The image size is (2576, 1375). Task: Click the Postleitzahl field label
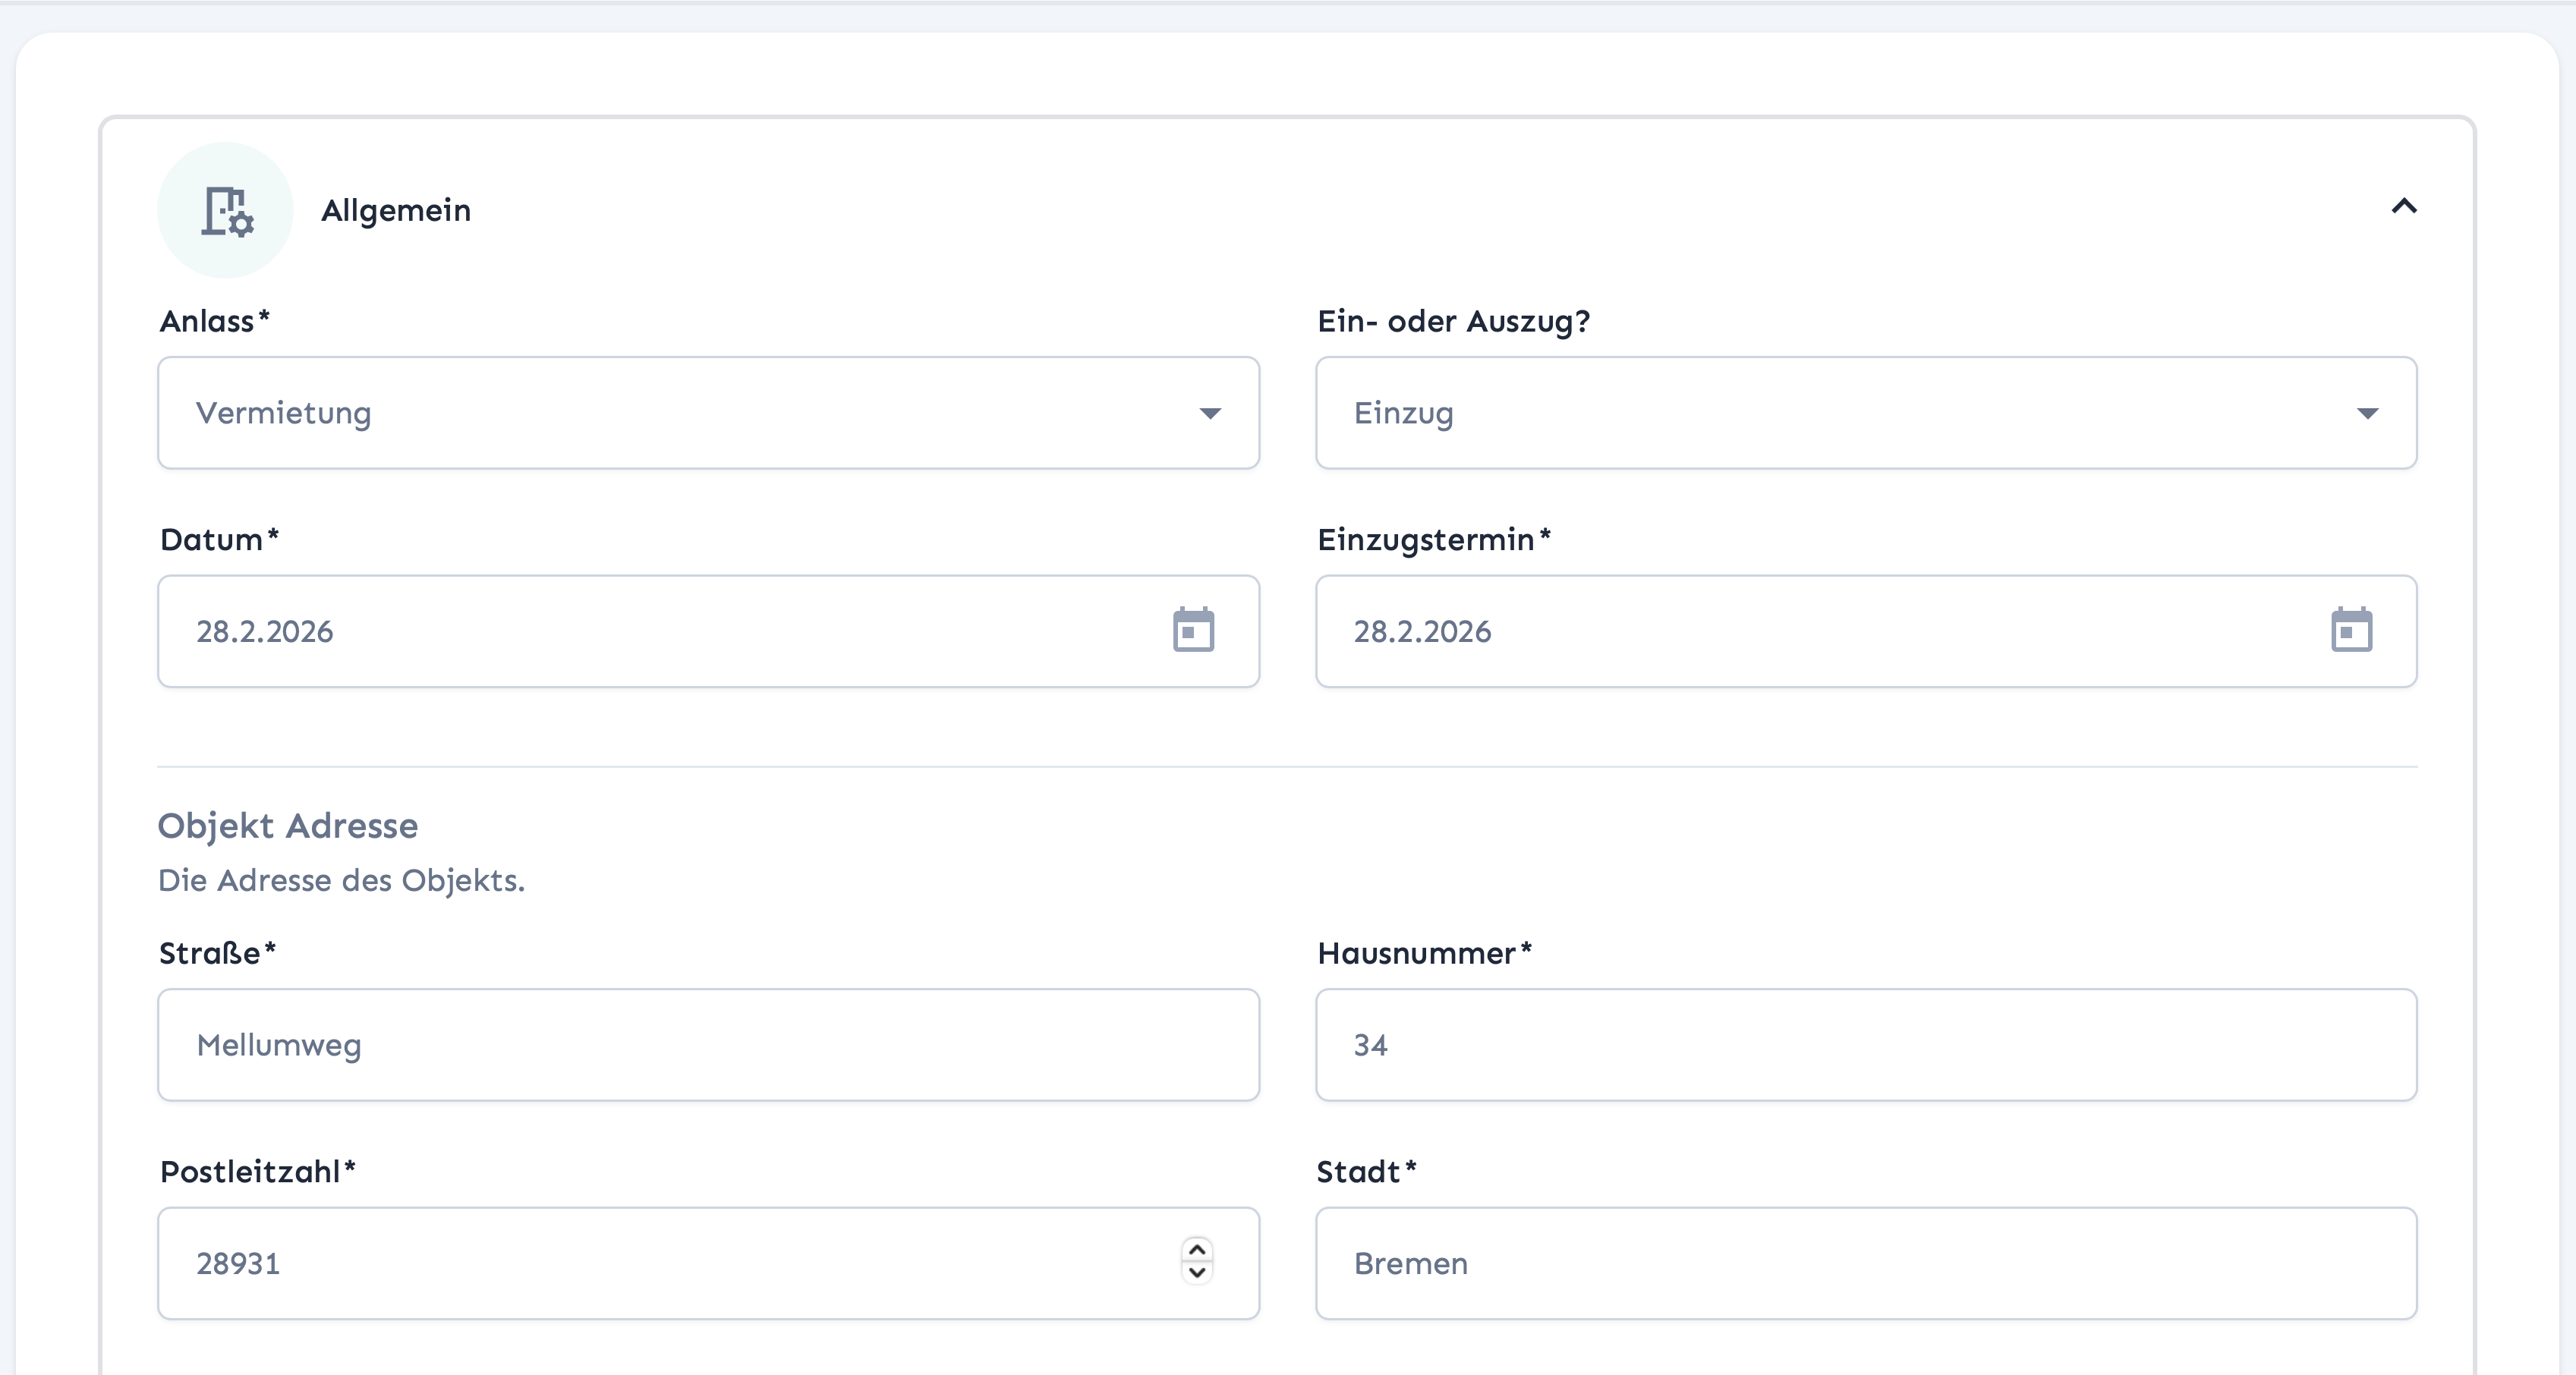coord(250,1172)
